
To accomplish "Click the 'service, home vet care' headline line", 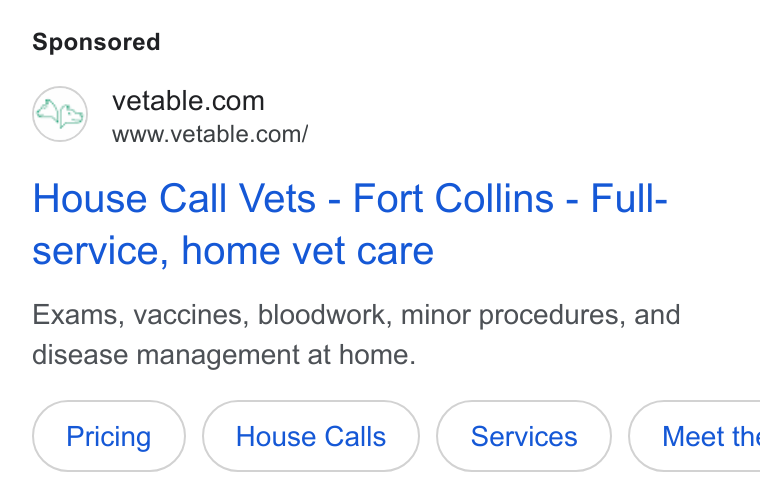I will (x=233, y=251).
